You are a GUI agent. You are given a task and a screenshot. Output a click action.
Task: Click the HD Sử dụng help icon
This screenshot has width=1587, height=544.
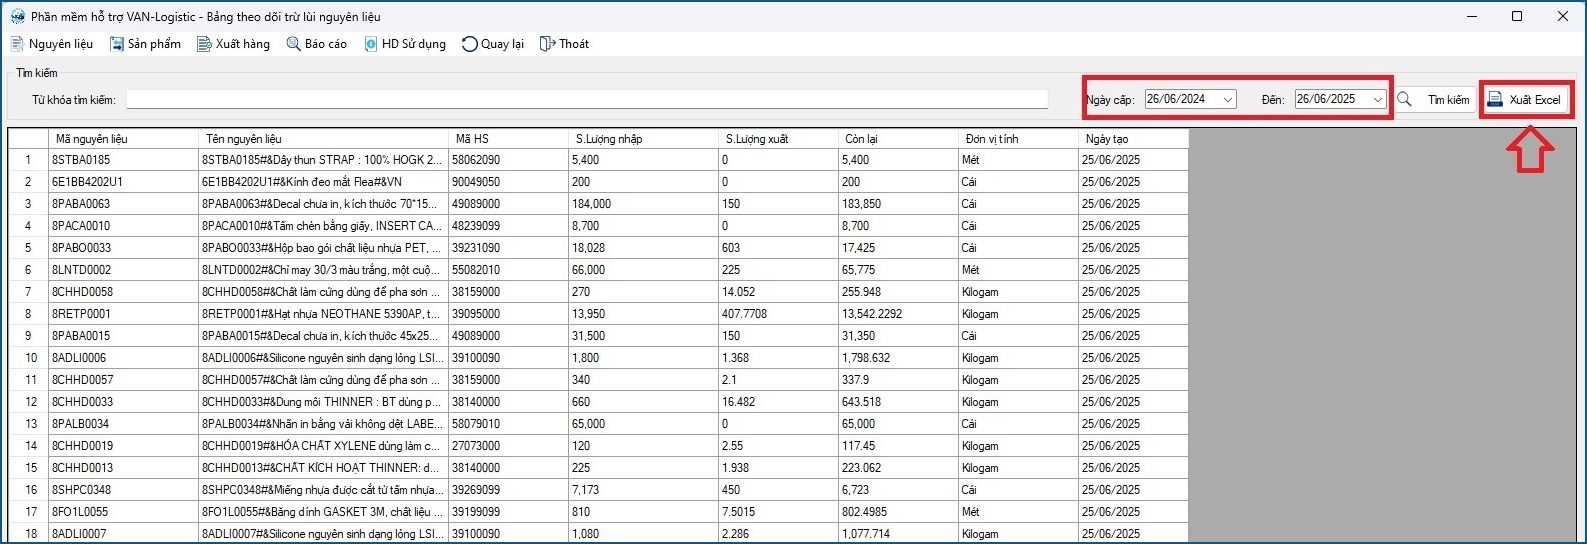coord(371,44)
